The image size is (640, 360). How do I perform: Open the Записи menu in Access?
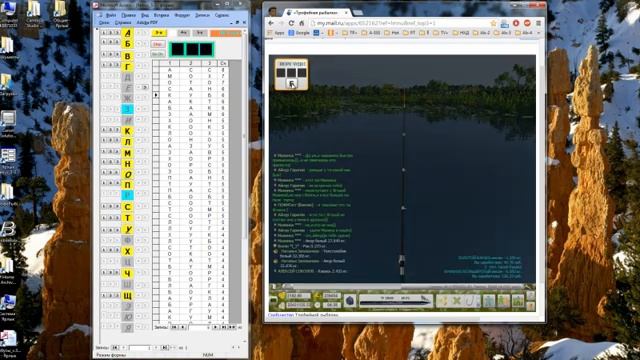pos(202,15)
